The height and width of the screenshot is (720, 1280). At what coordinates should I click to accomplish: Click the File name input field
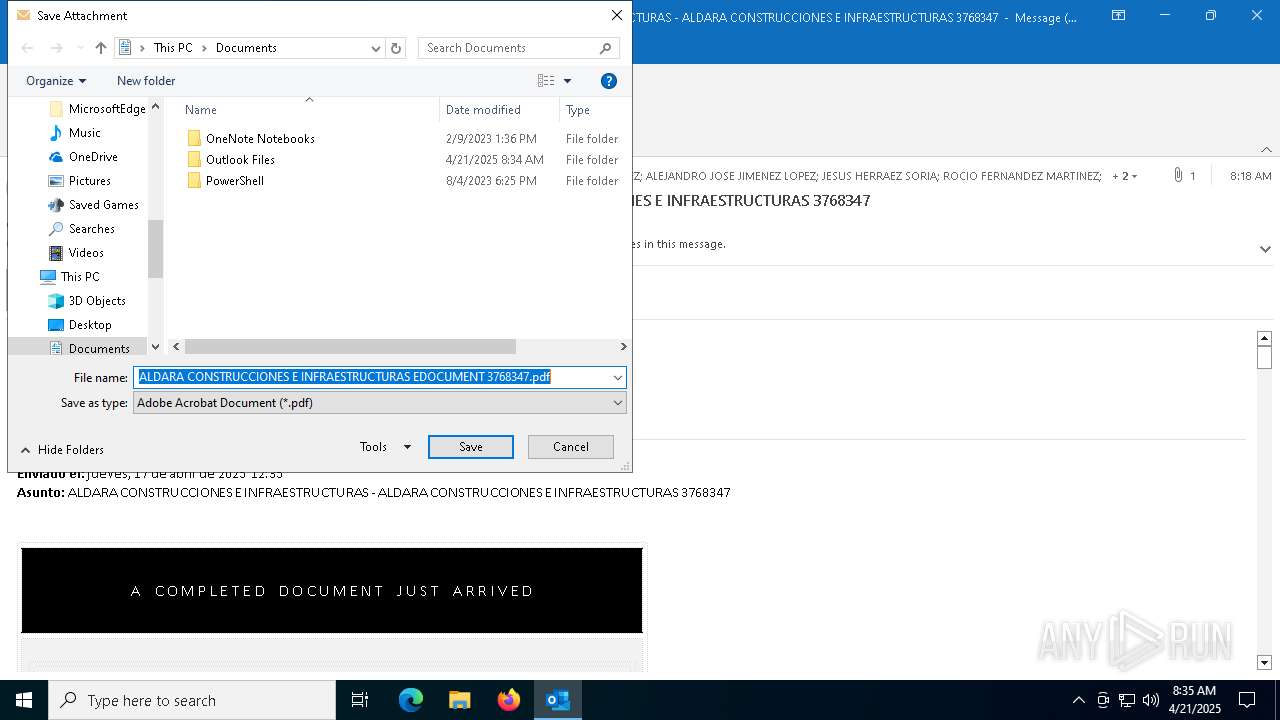pyautogui.click(x=370, y=377)
